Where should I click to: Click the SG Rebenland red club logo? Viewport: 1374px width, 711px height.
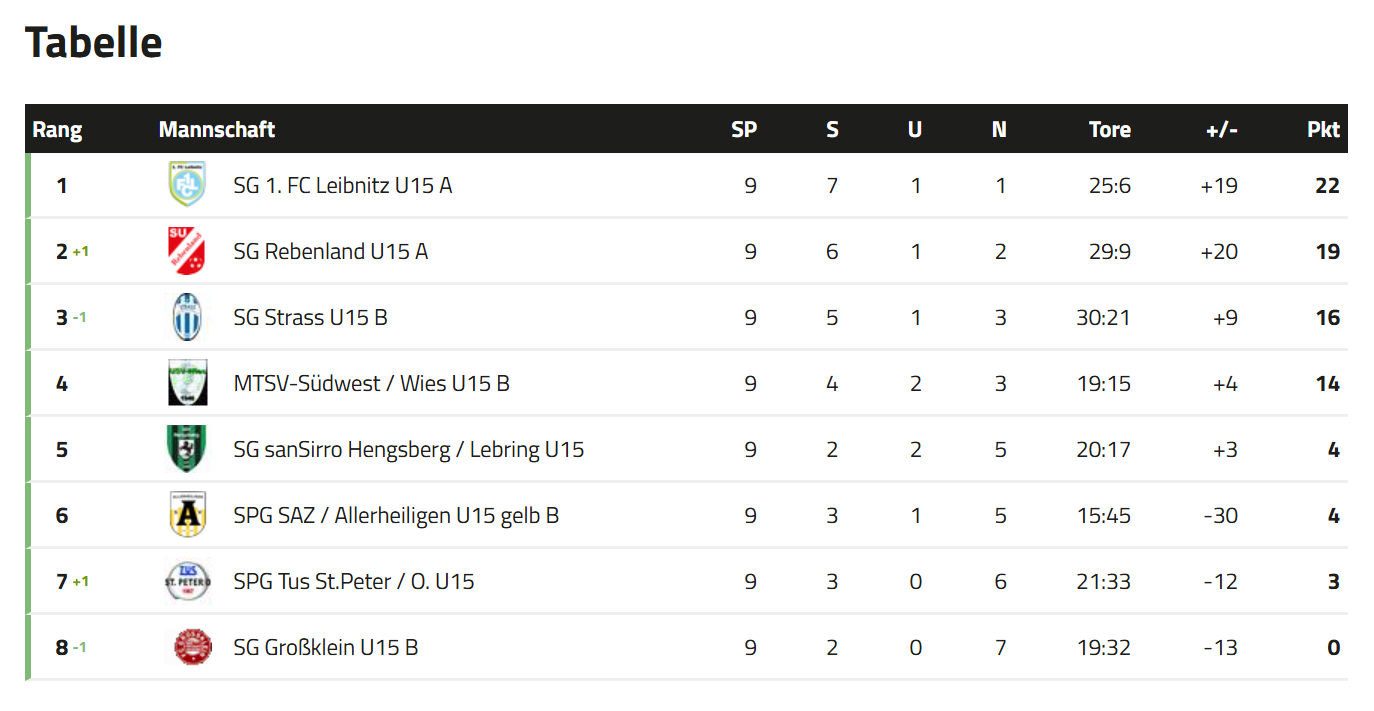click(187, 251)
